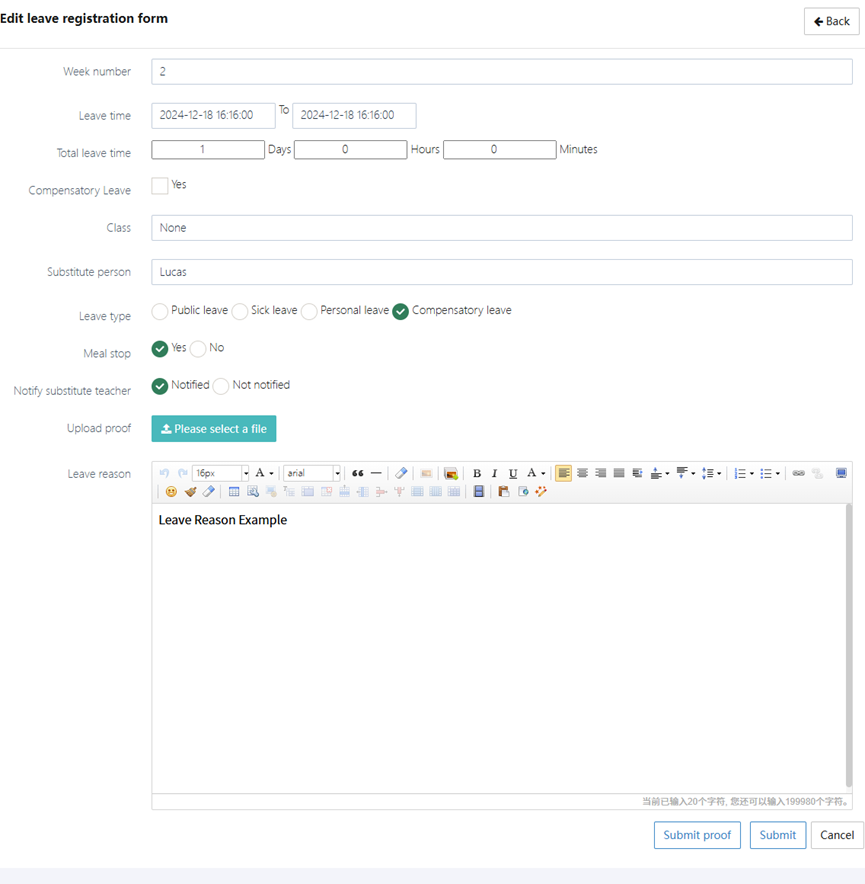Expand the ordered list style dropdown

pos(752,473)
